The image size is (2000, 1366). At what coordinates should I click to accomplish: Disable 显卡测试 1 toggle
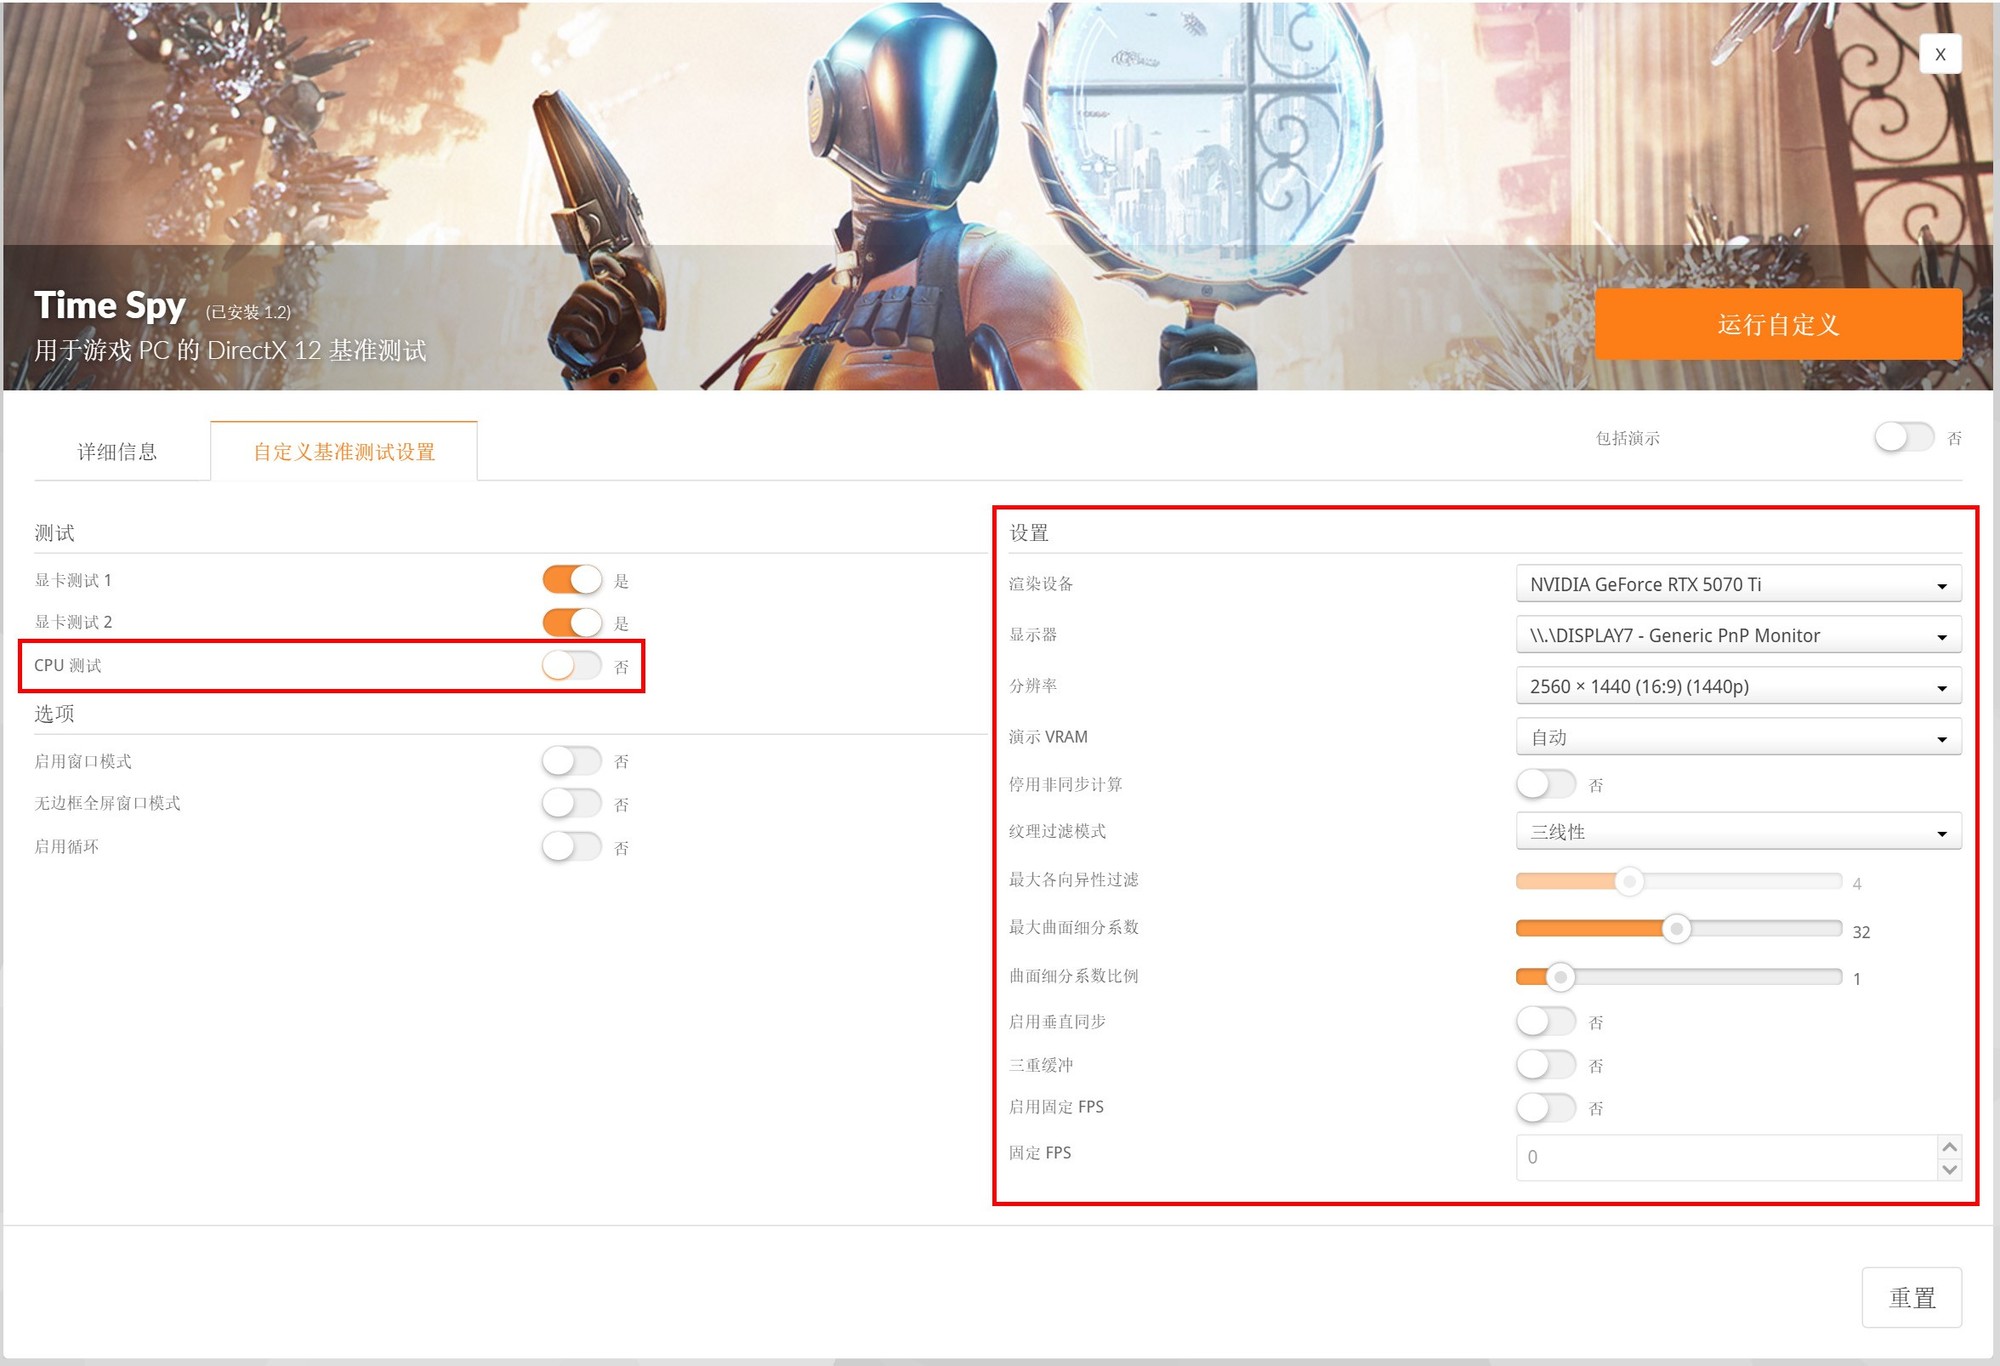(572, 580)
